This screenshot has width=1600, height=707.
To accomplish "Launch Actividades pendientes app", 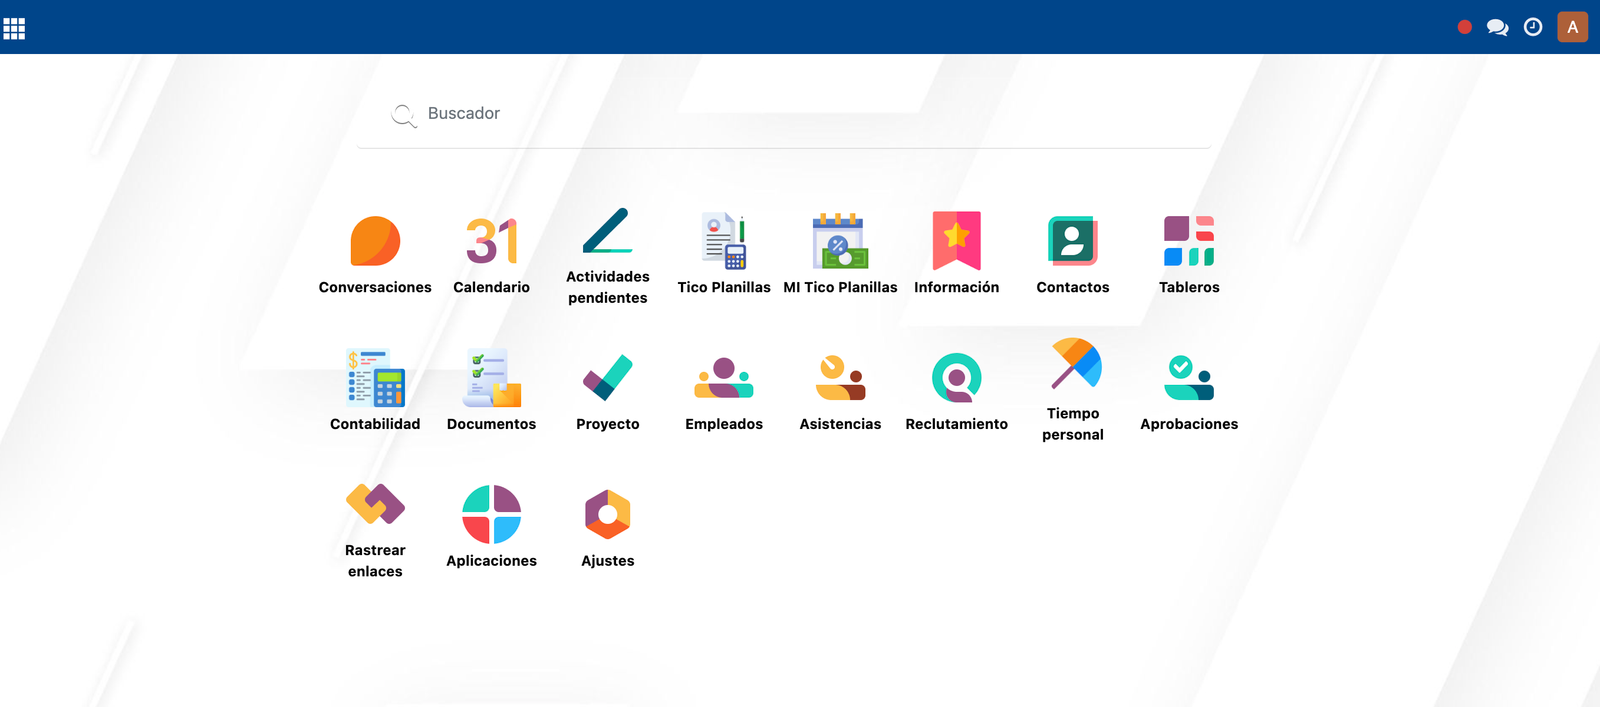I will pyautogui.click(x=607, y=232).
